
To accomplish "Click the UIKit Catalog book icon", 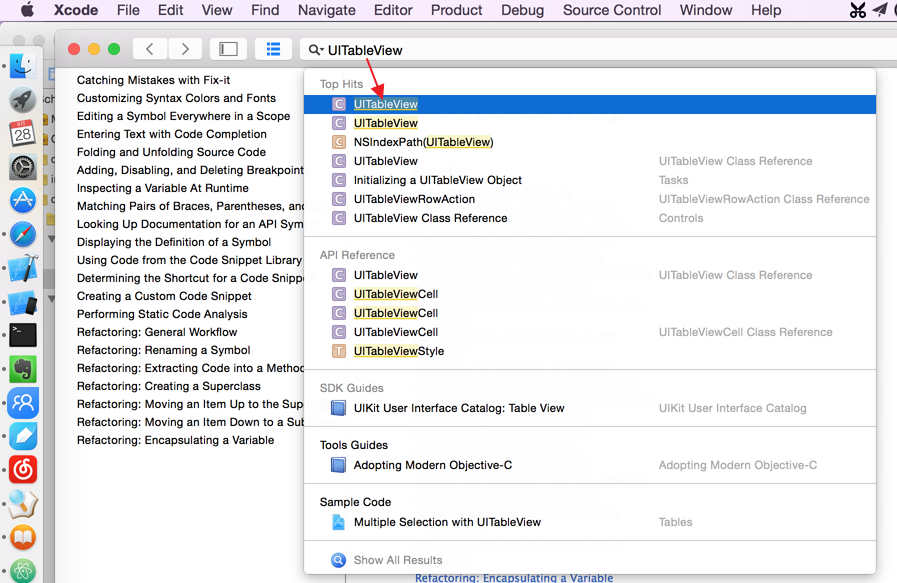I will click(339, 409).
